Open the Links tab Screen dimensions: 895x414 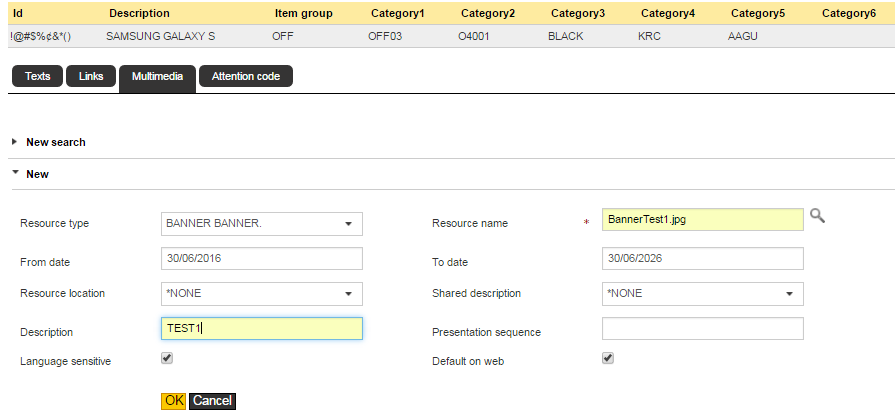91,76
